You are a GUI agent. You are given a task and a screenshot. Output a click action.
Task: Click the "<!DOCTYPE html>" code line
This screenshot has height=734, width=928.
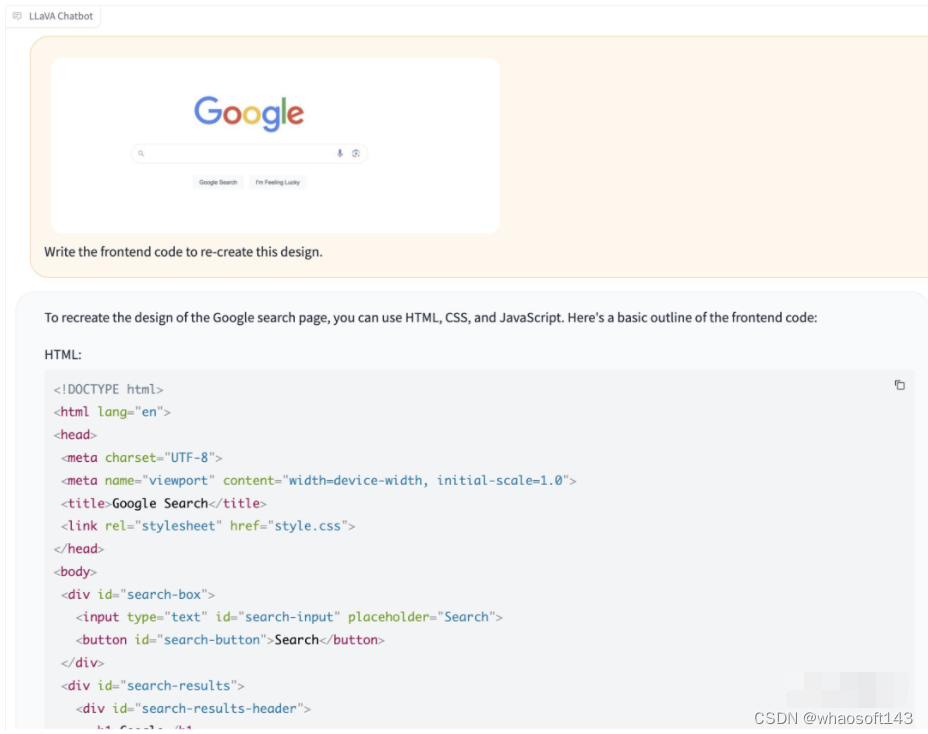(x=108, y=389)
